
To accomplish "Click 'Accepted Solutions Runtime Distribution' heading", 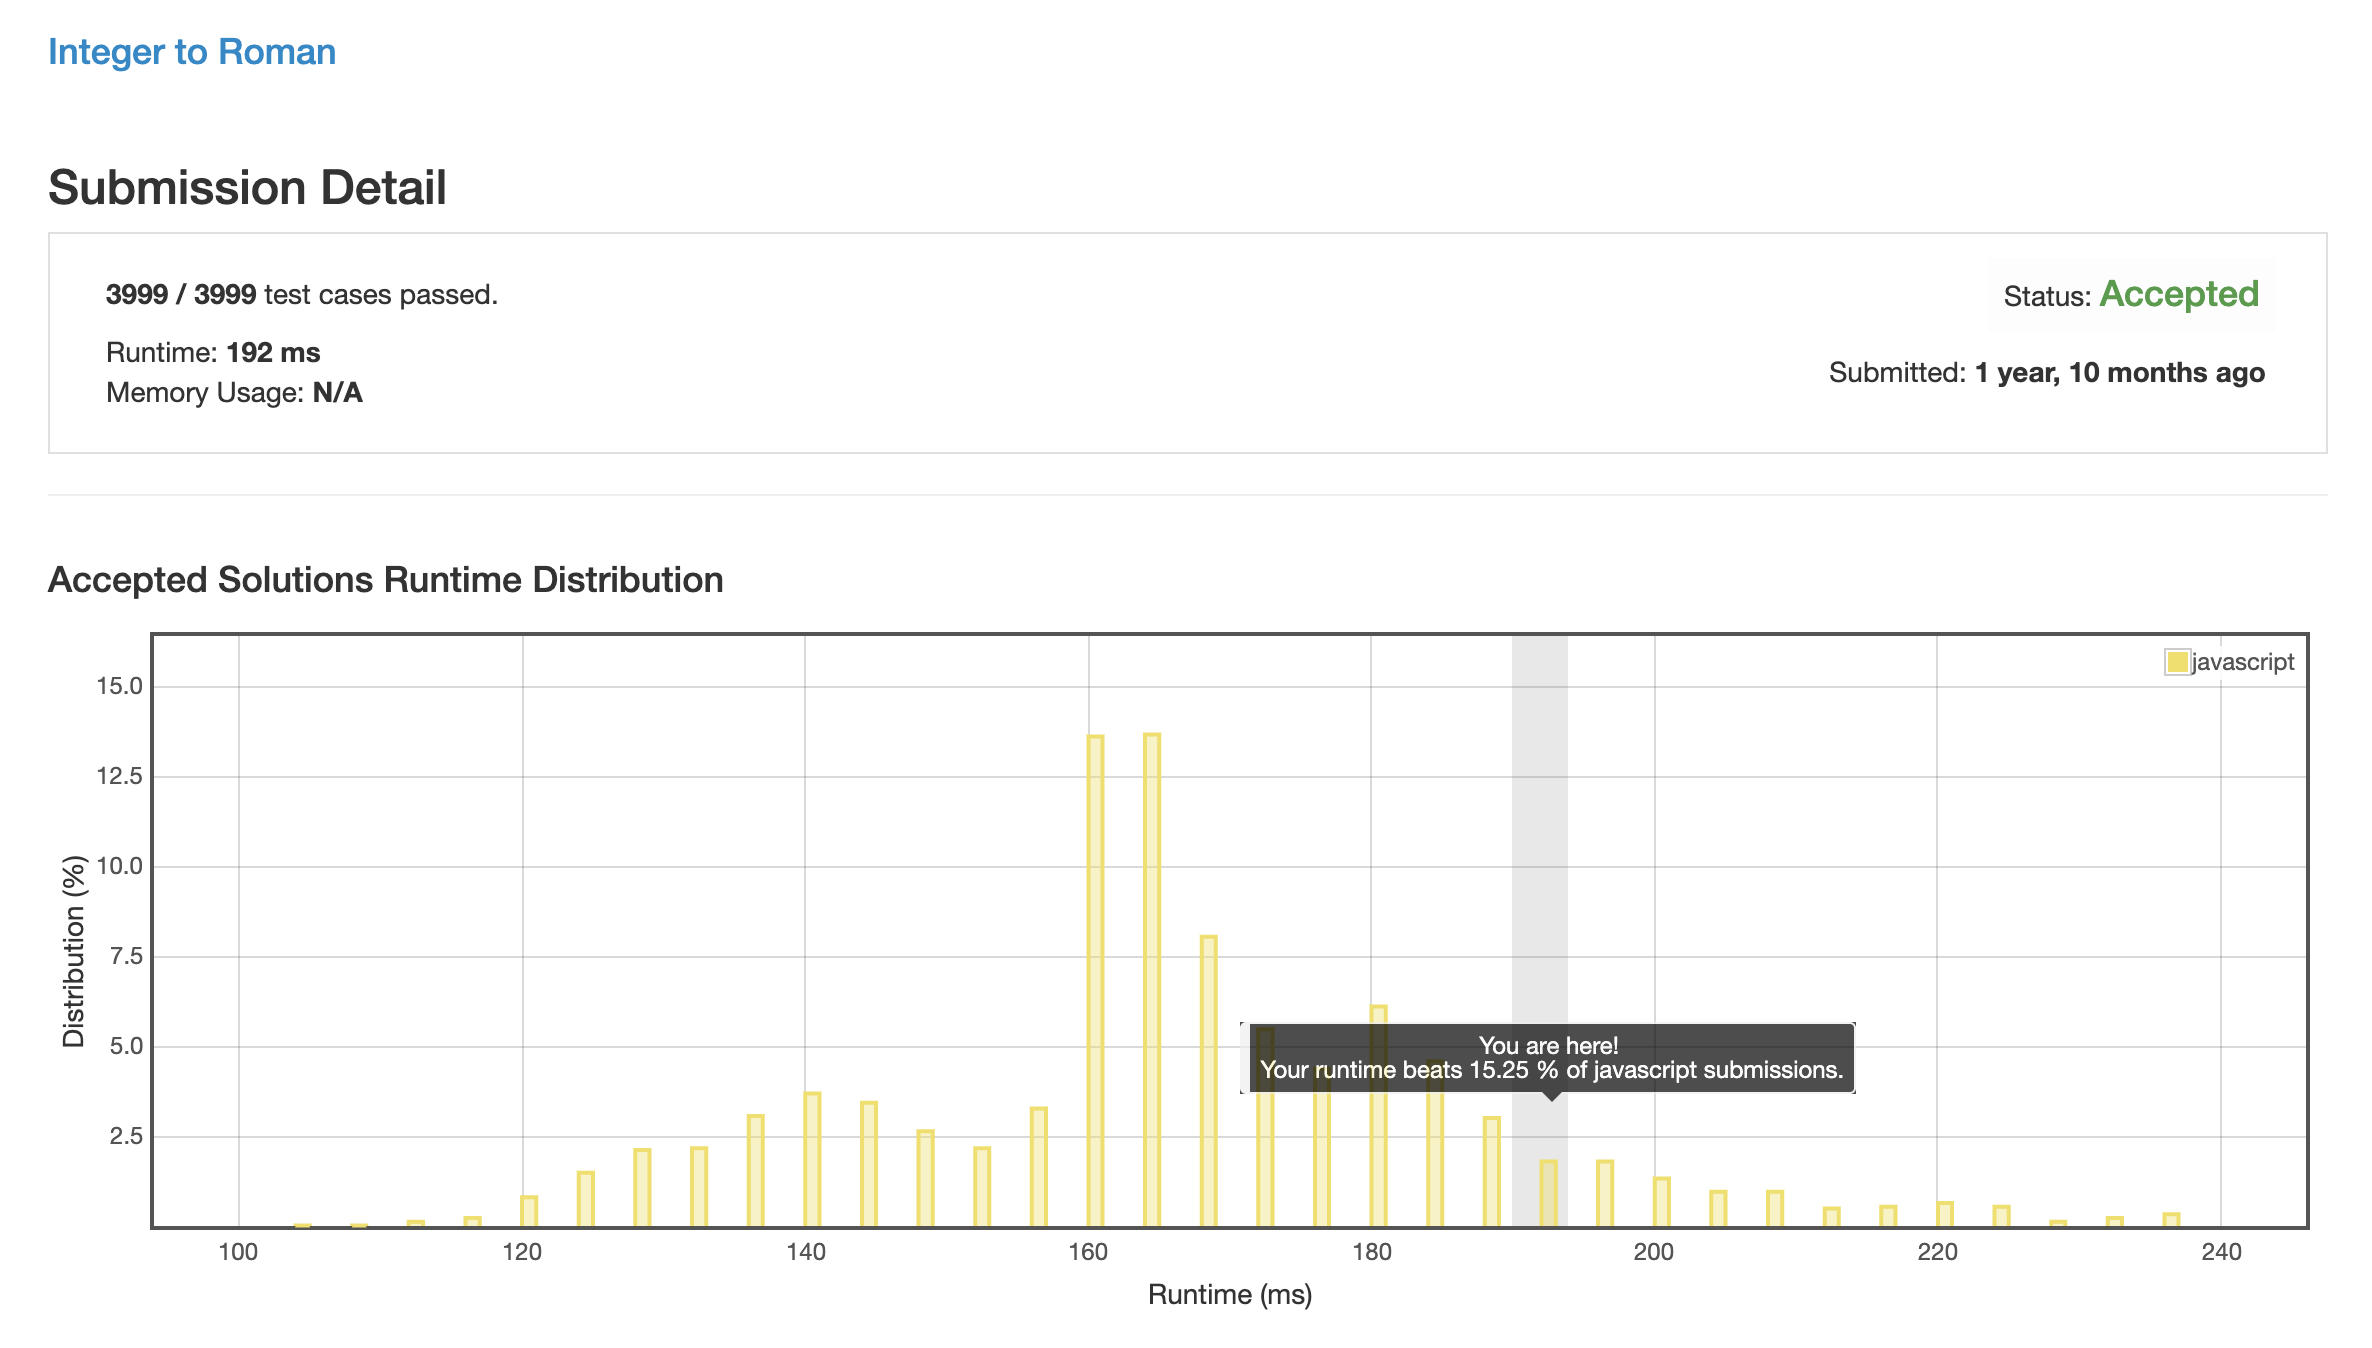I will click(386, 580).
